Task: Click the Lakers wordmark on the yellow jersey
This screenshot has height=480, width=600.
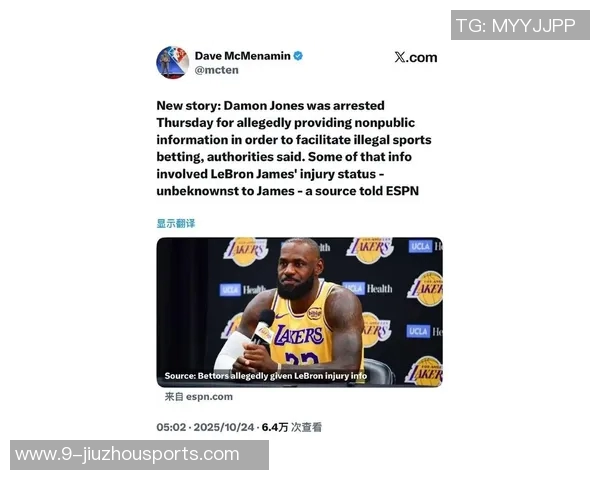Action: [299, 335]
